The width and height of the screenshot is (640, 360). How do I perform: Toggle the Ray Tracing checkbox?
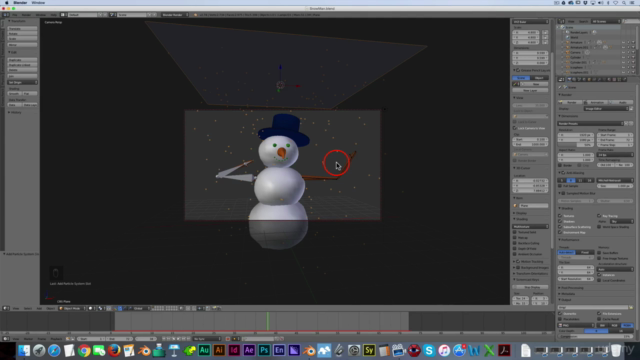pos(599,216)
